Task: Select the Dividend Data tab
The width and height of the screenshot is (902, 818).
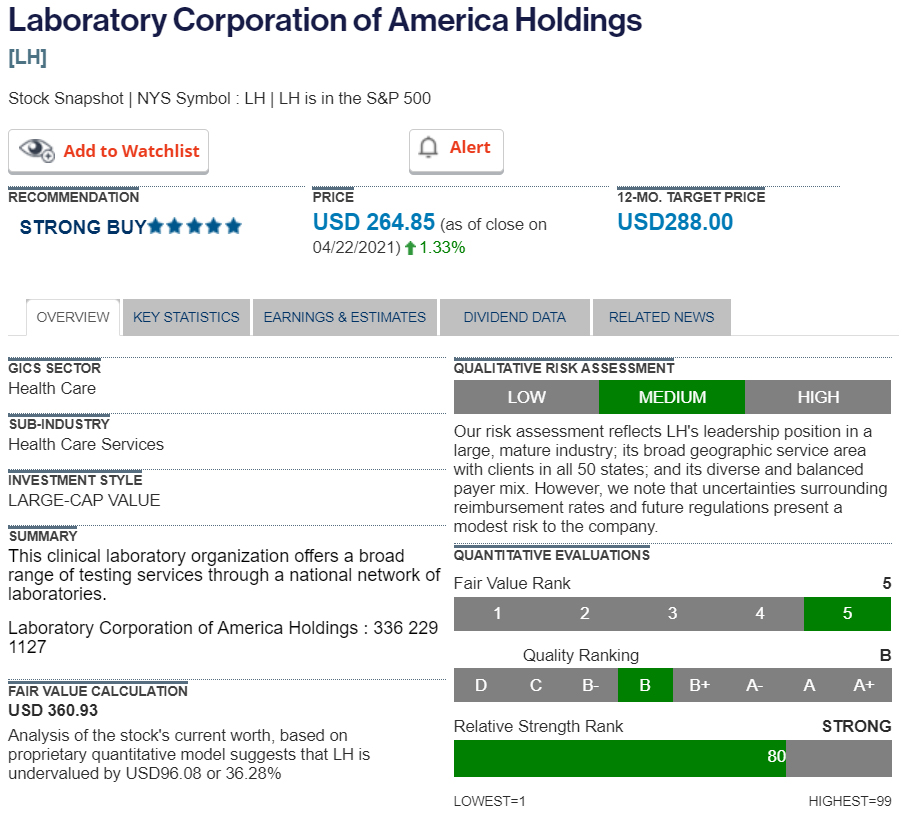Action: coord(514,317)
